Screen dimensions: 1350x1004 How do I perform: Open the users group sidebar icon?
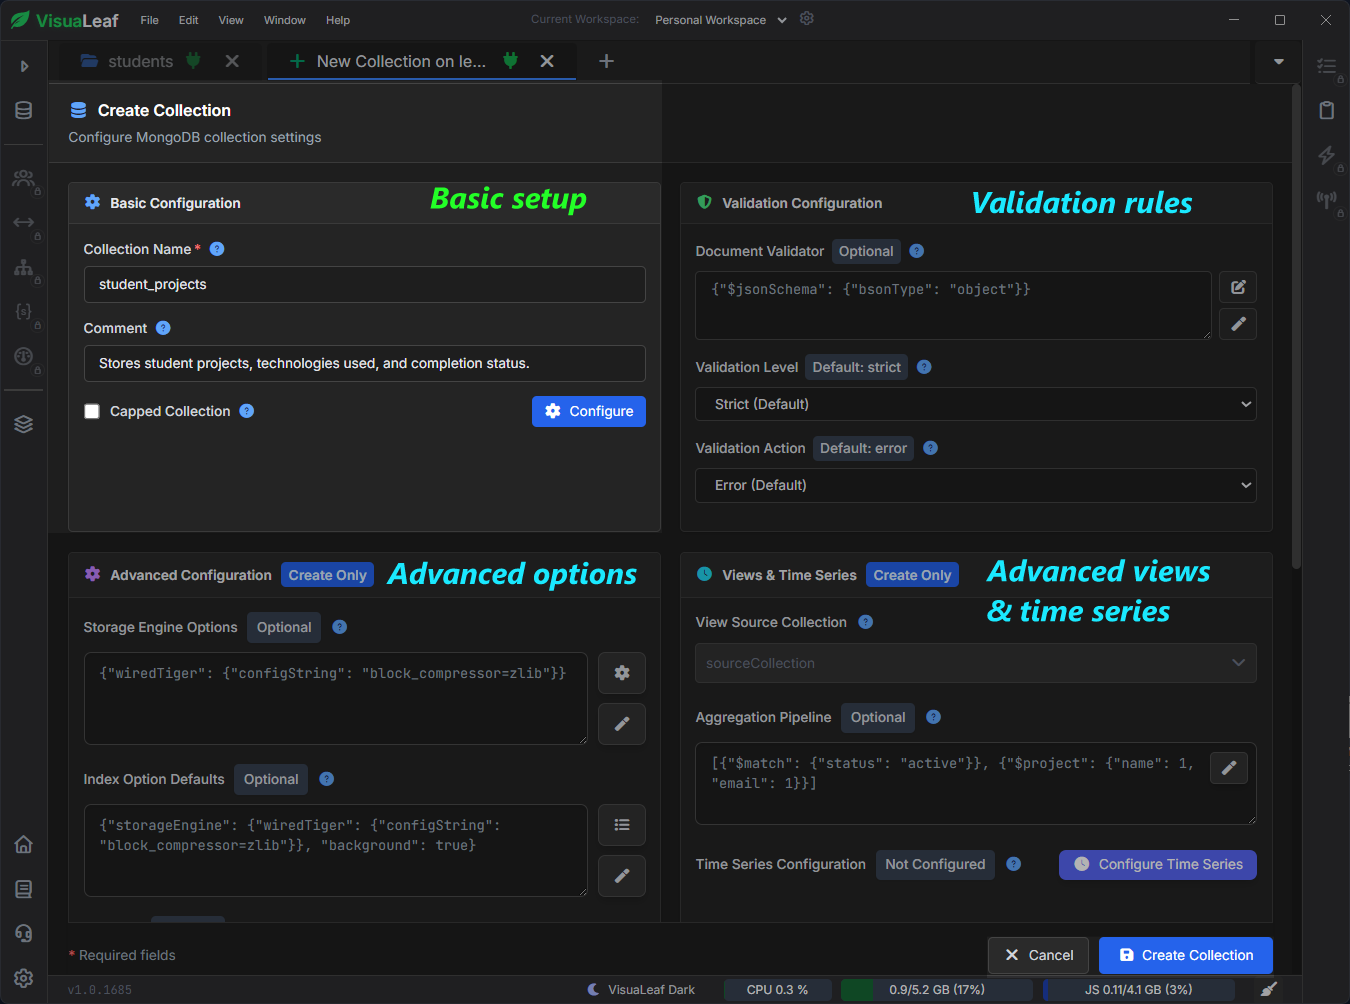point(24,179)
